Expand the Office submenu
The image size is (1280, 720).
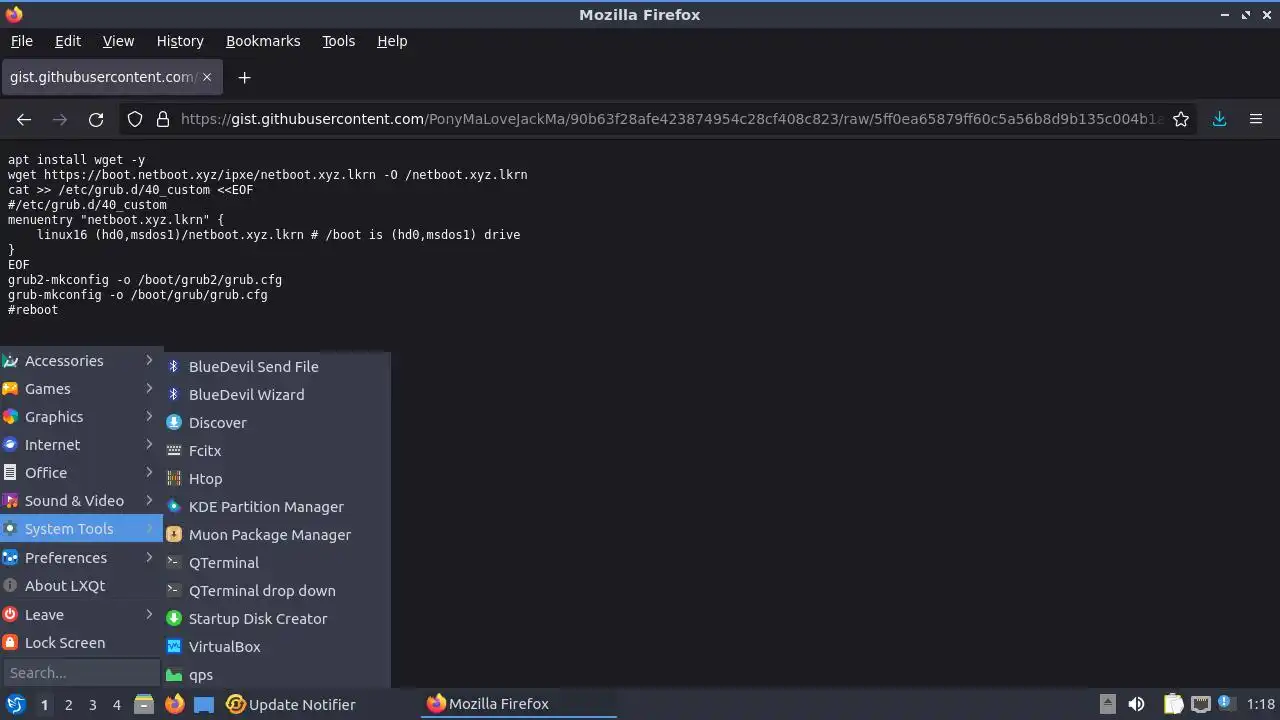coord(81,473)
